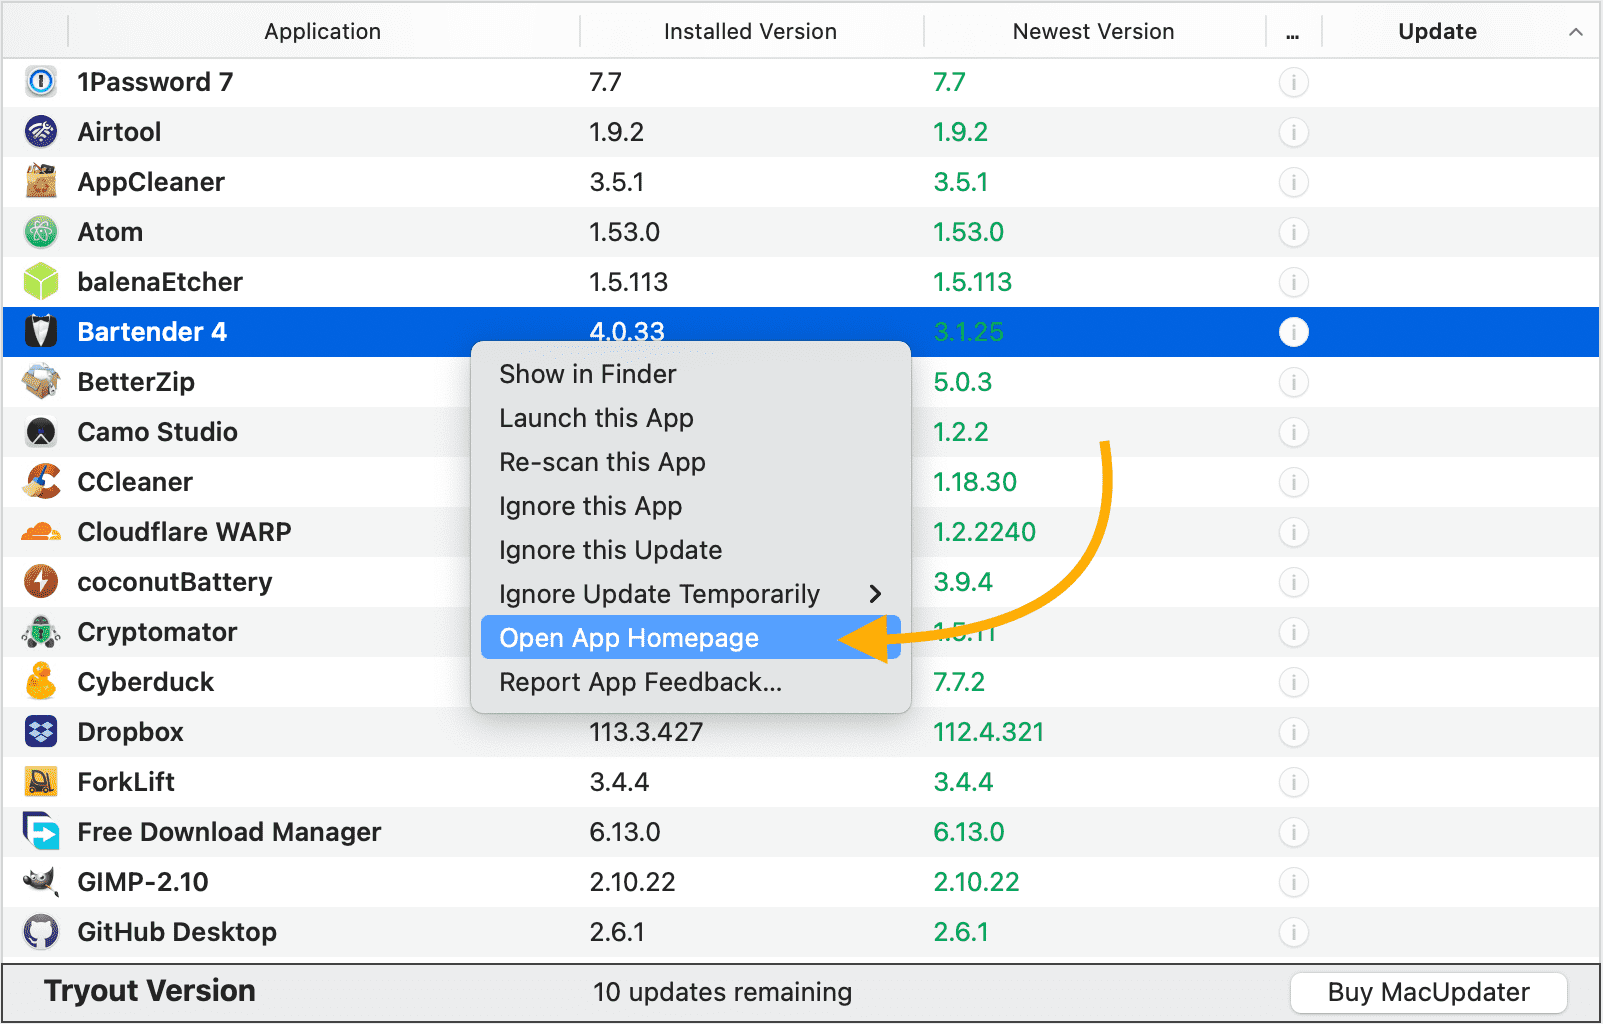The height and width of the screenshot is (1024, 1603).
Task: Click Bartender 4 installed version 4.0.33
Action: point(627,332)
